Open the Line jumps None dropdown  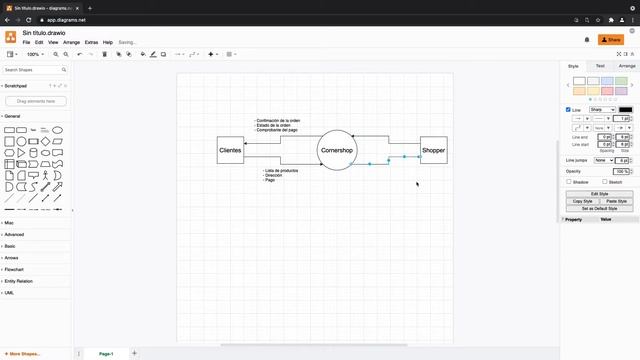[x=604, y=160]
